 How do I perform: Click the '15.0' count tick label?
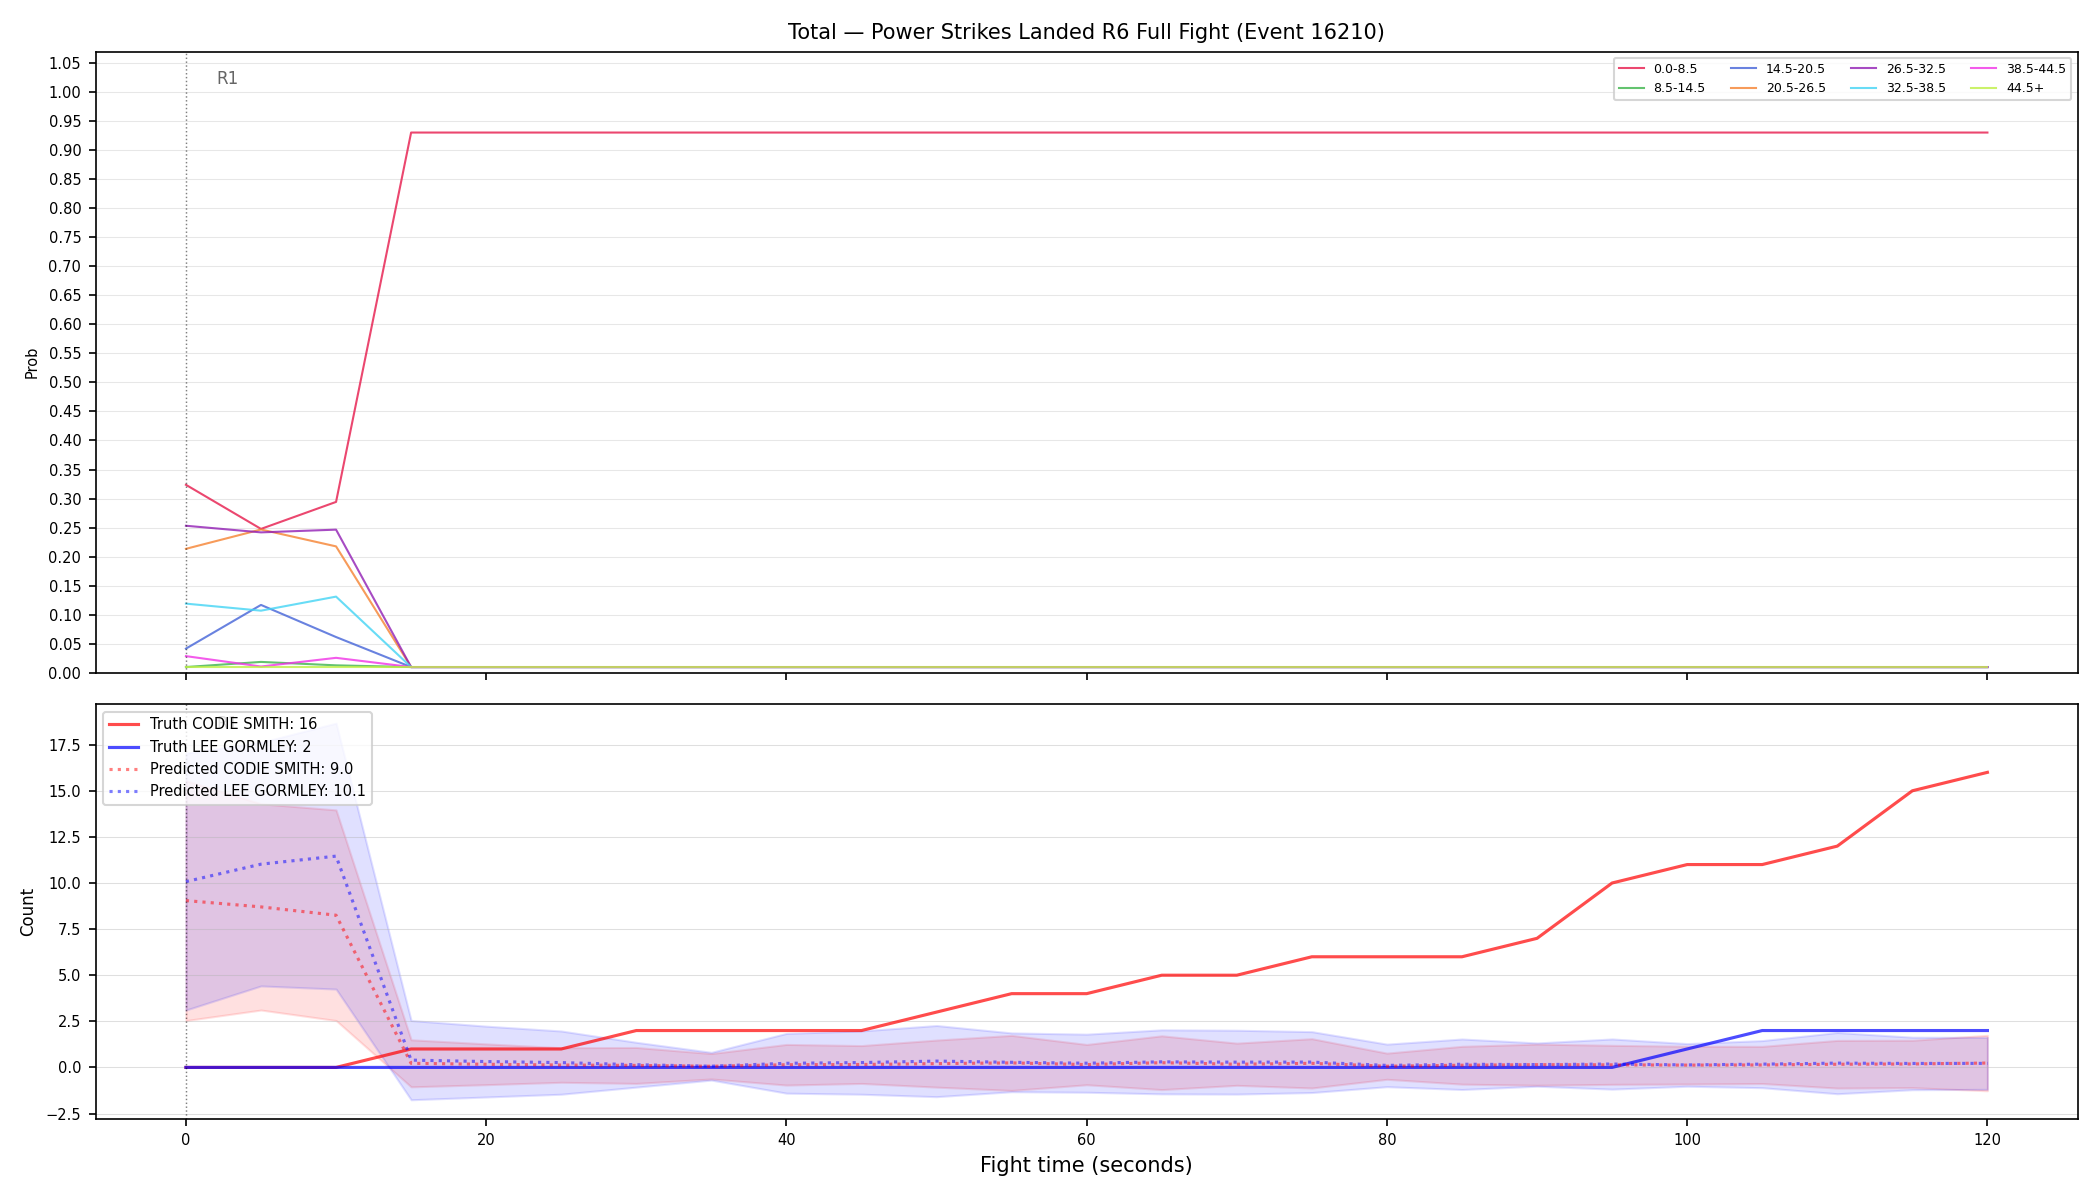tap(65, 791)
